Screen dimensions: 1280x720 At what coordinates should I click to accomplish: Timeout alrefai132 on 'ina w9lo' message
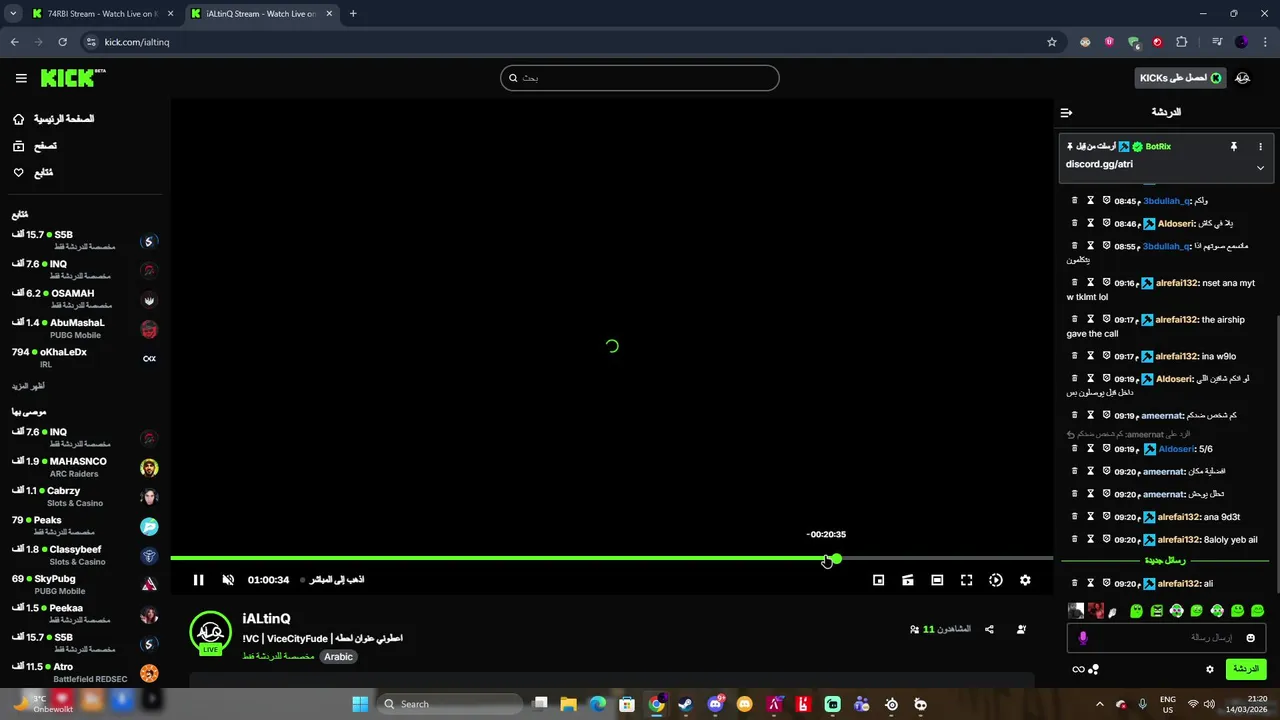pyautogui.click(x=1090, y=356)
